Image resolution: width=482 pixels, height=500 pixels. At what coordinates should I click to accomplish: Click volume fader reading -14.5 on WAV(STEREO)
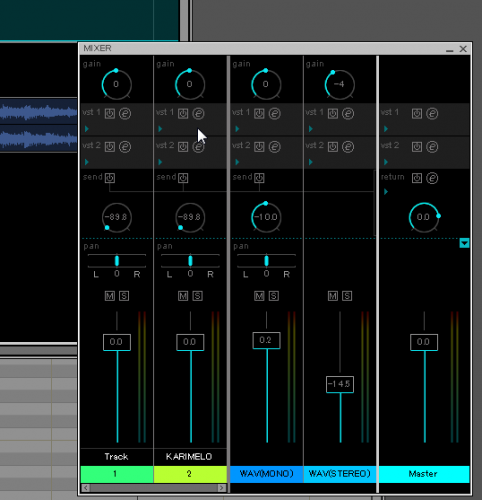tap(340, 384)
